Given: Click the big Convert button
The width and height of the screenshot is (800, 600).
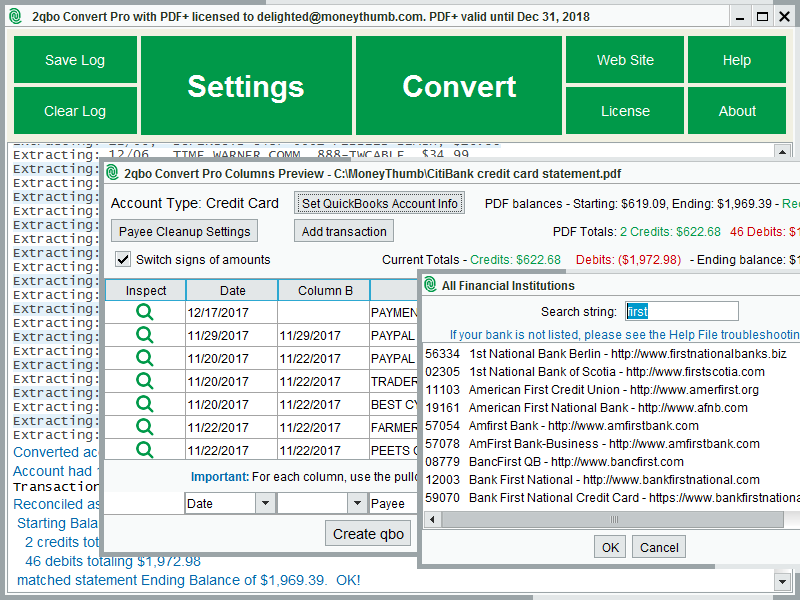Looking at the screenshot, I should 459,86.
